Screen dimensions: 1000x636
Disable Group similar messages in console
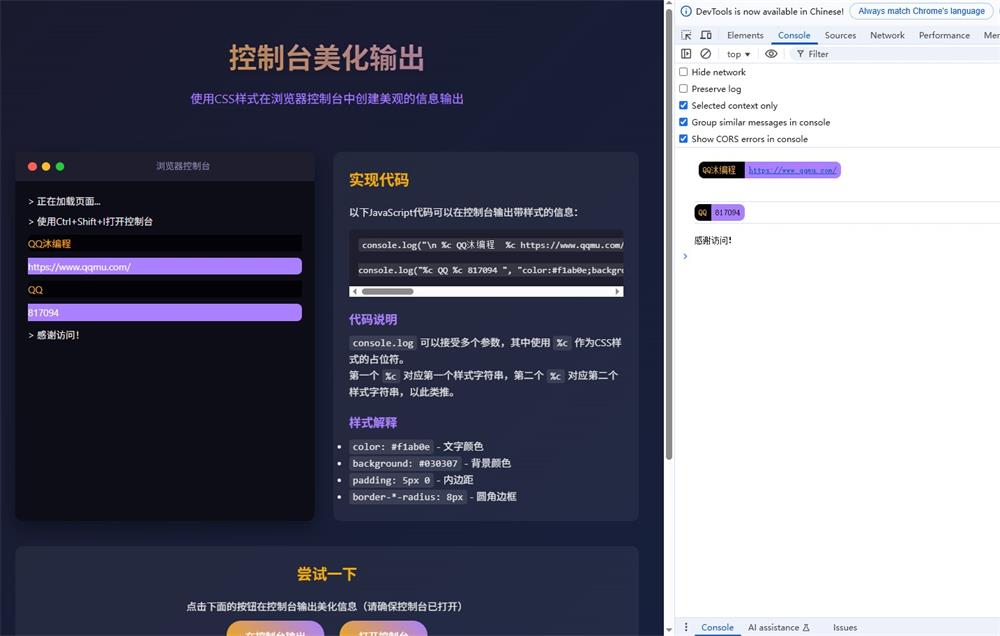(x=683, y=122)
